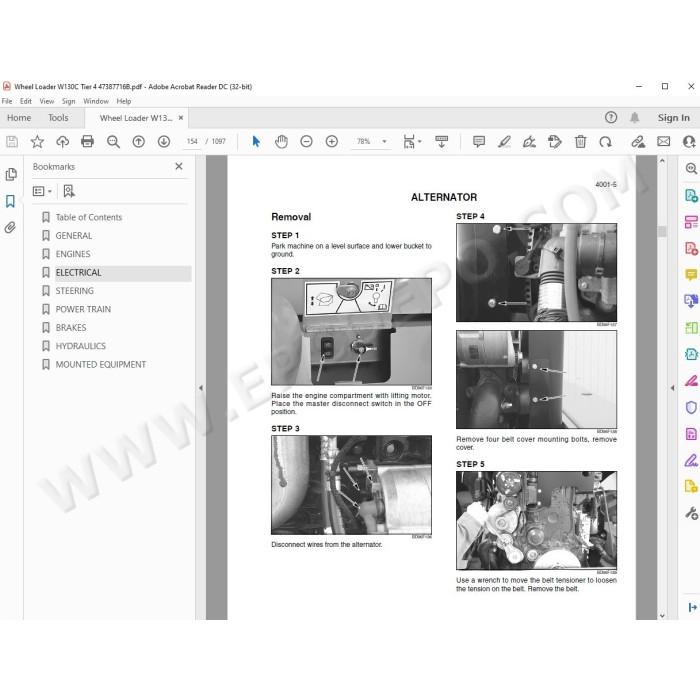
Task: Toggle the Bookmarks panel icon
Action: click(x=10, y=201)
